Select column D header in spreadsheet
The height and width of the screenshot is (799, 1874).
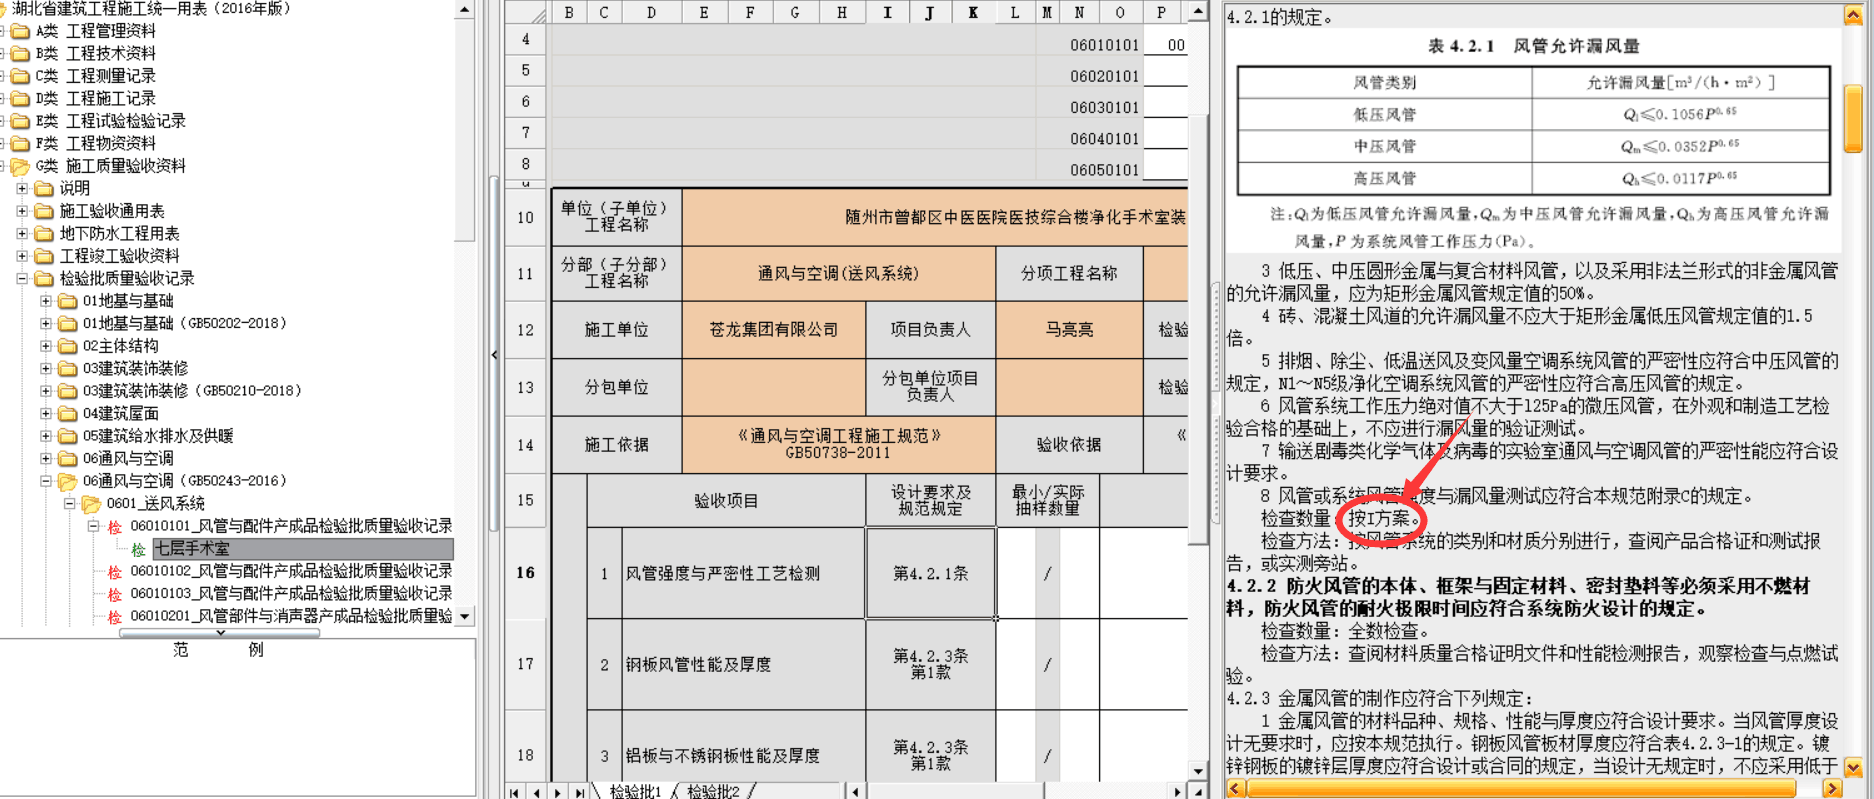point(651,12)
